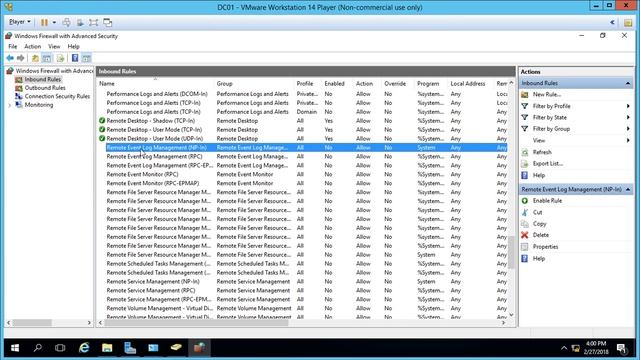Click the Properties action link

click(545, 247)
